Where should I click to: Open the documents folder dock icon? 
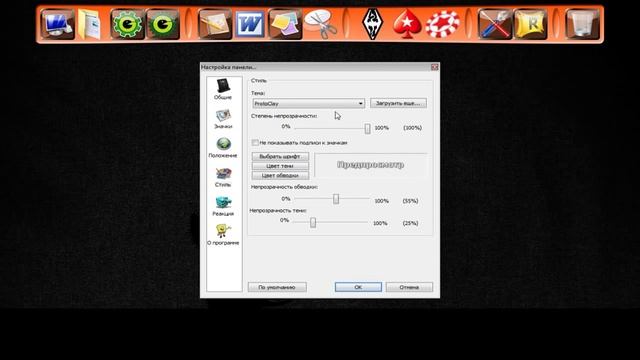coord(89,24)
